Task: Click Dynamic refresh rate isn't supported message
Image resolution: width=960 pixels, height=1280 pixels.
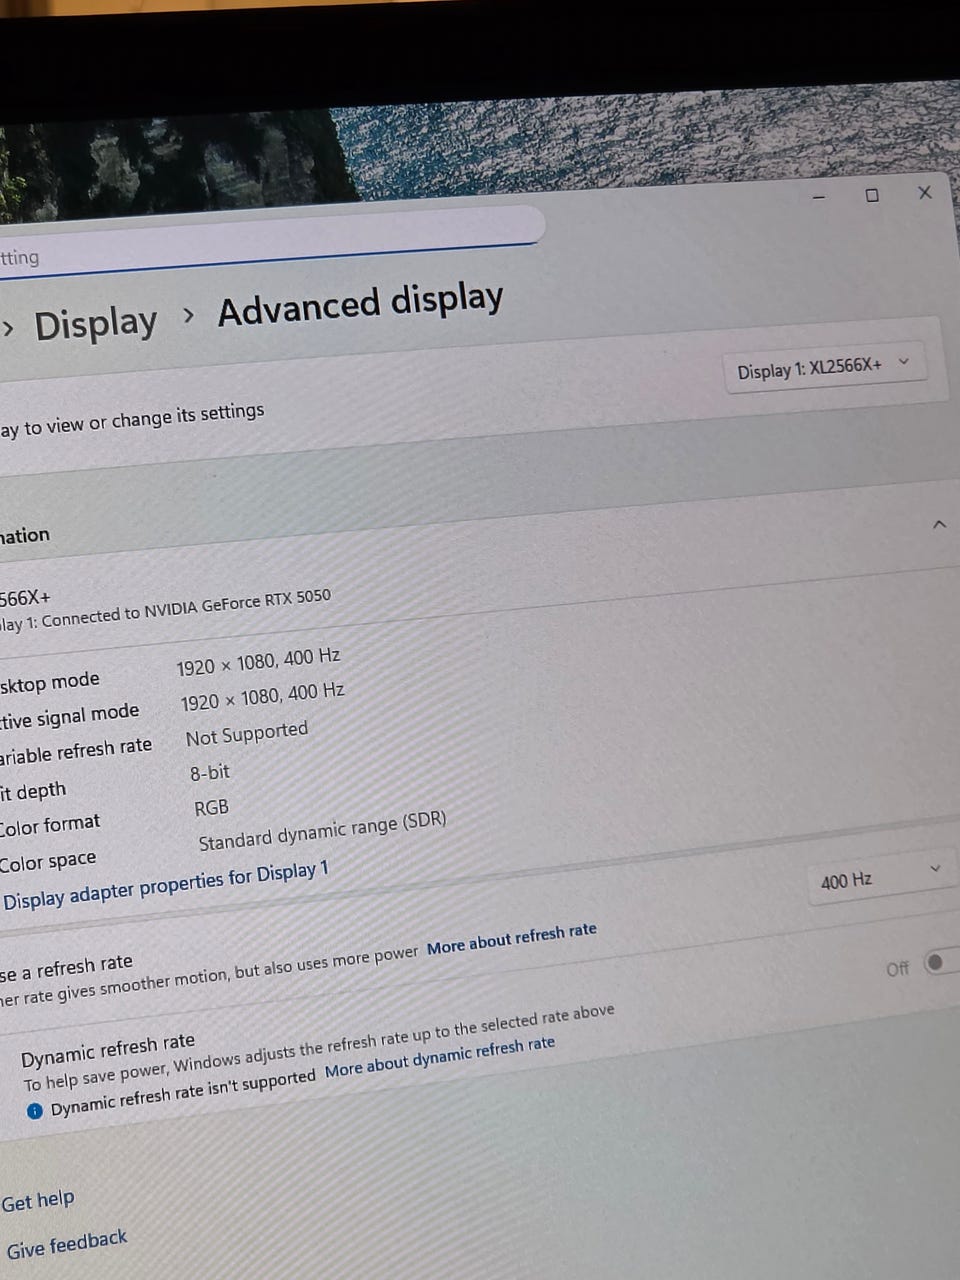Action: pos(183,1094)
